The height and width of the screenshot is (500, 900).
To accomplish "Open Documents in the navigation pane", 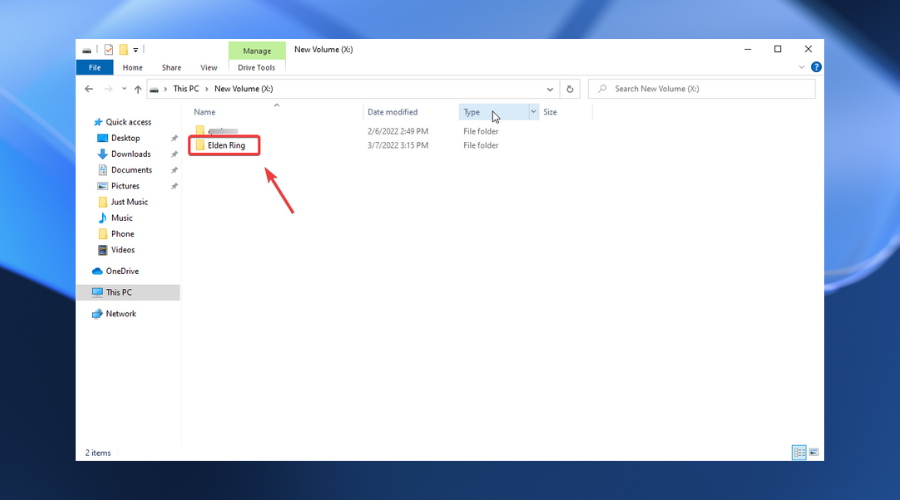I will [125, 170].
